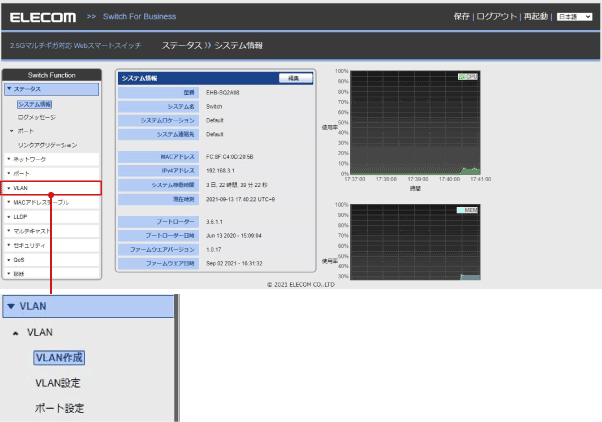Expand the QoS menu section
This screenshot has height=422, width=602.
[x=51, y=258]
